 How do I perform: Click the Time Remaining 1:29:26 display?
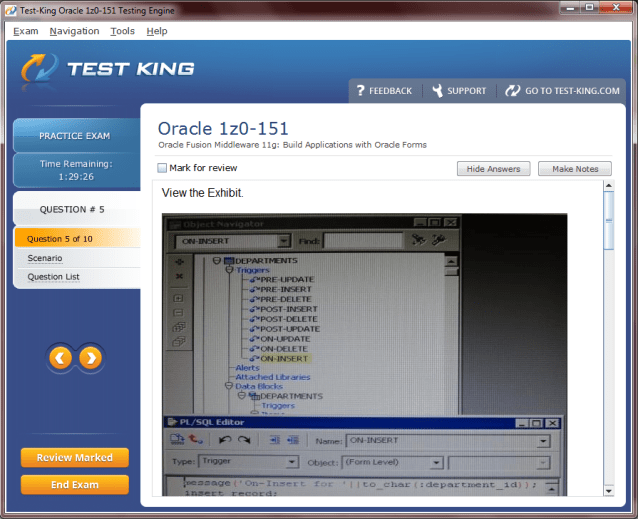[x=76, y=170]
